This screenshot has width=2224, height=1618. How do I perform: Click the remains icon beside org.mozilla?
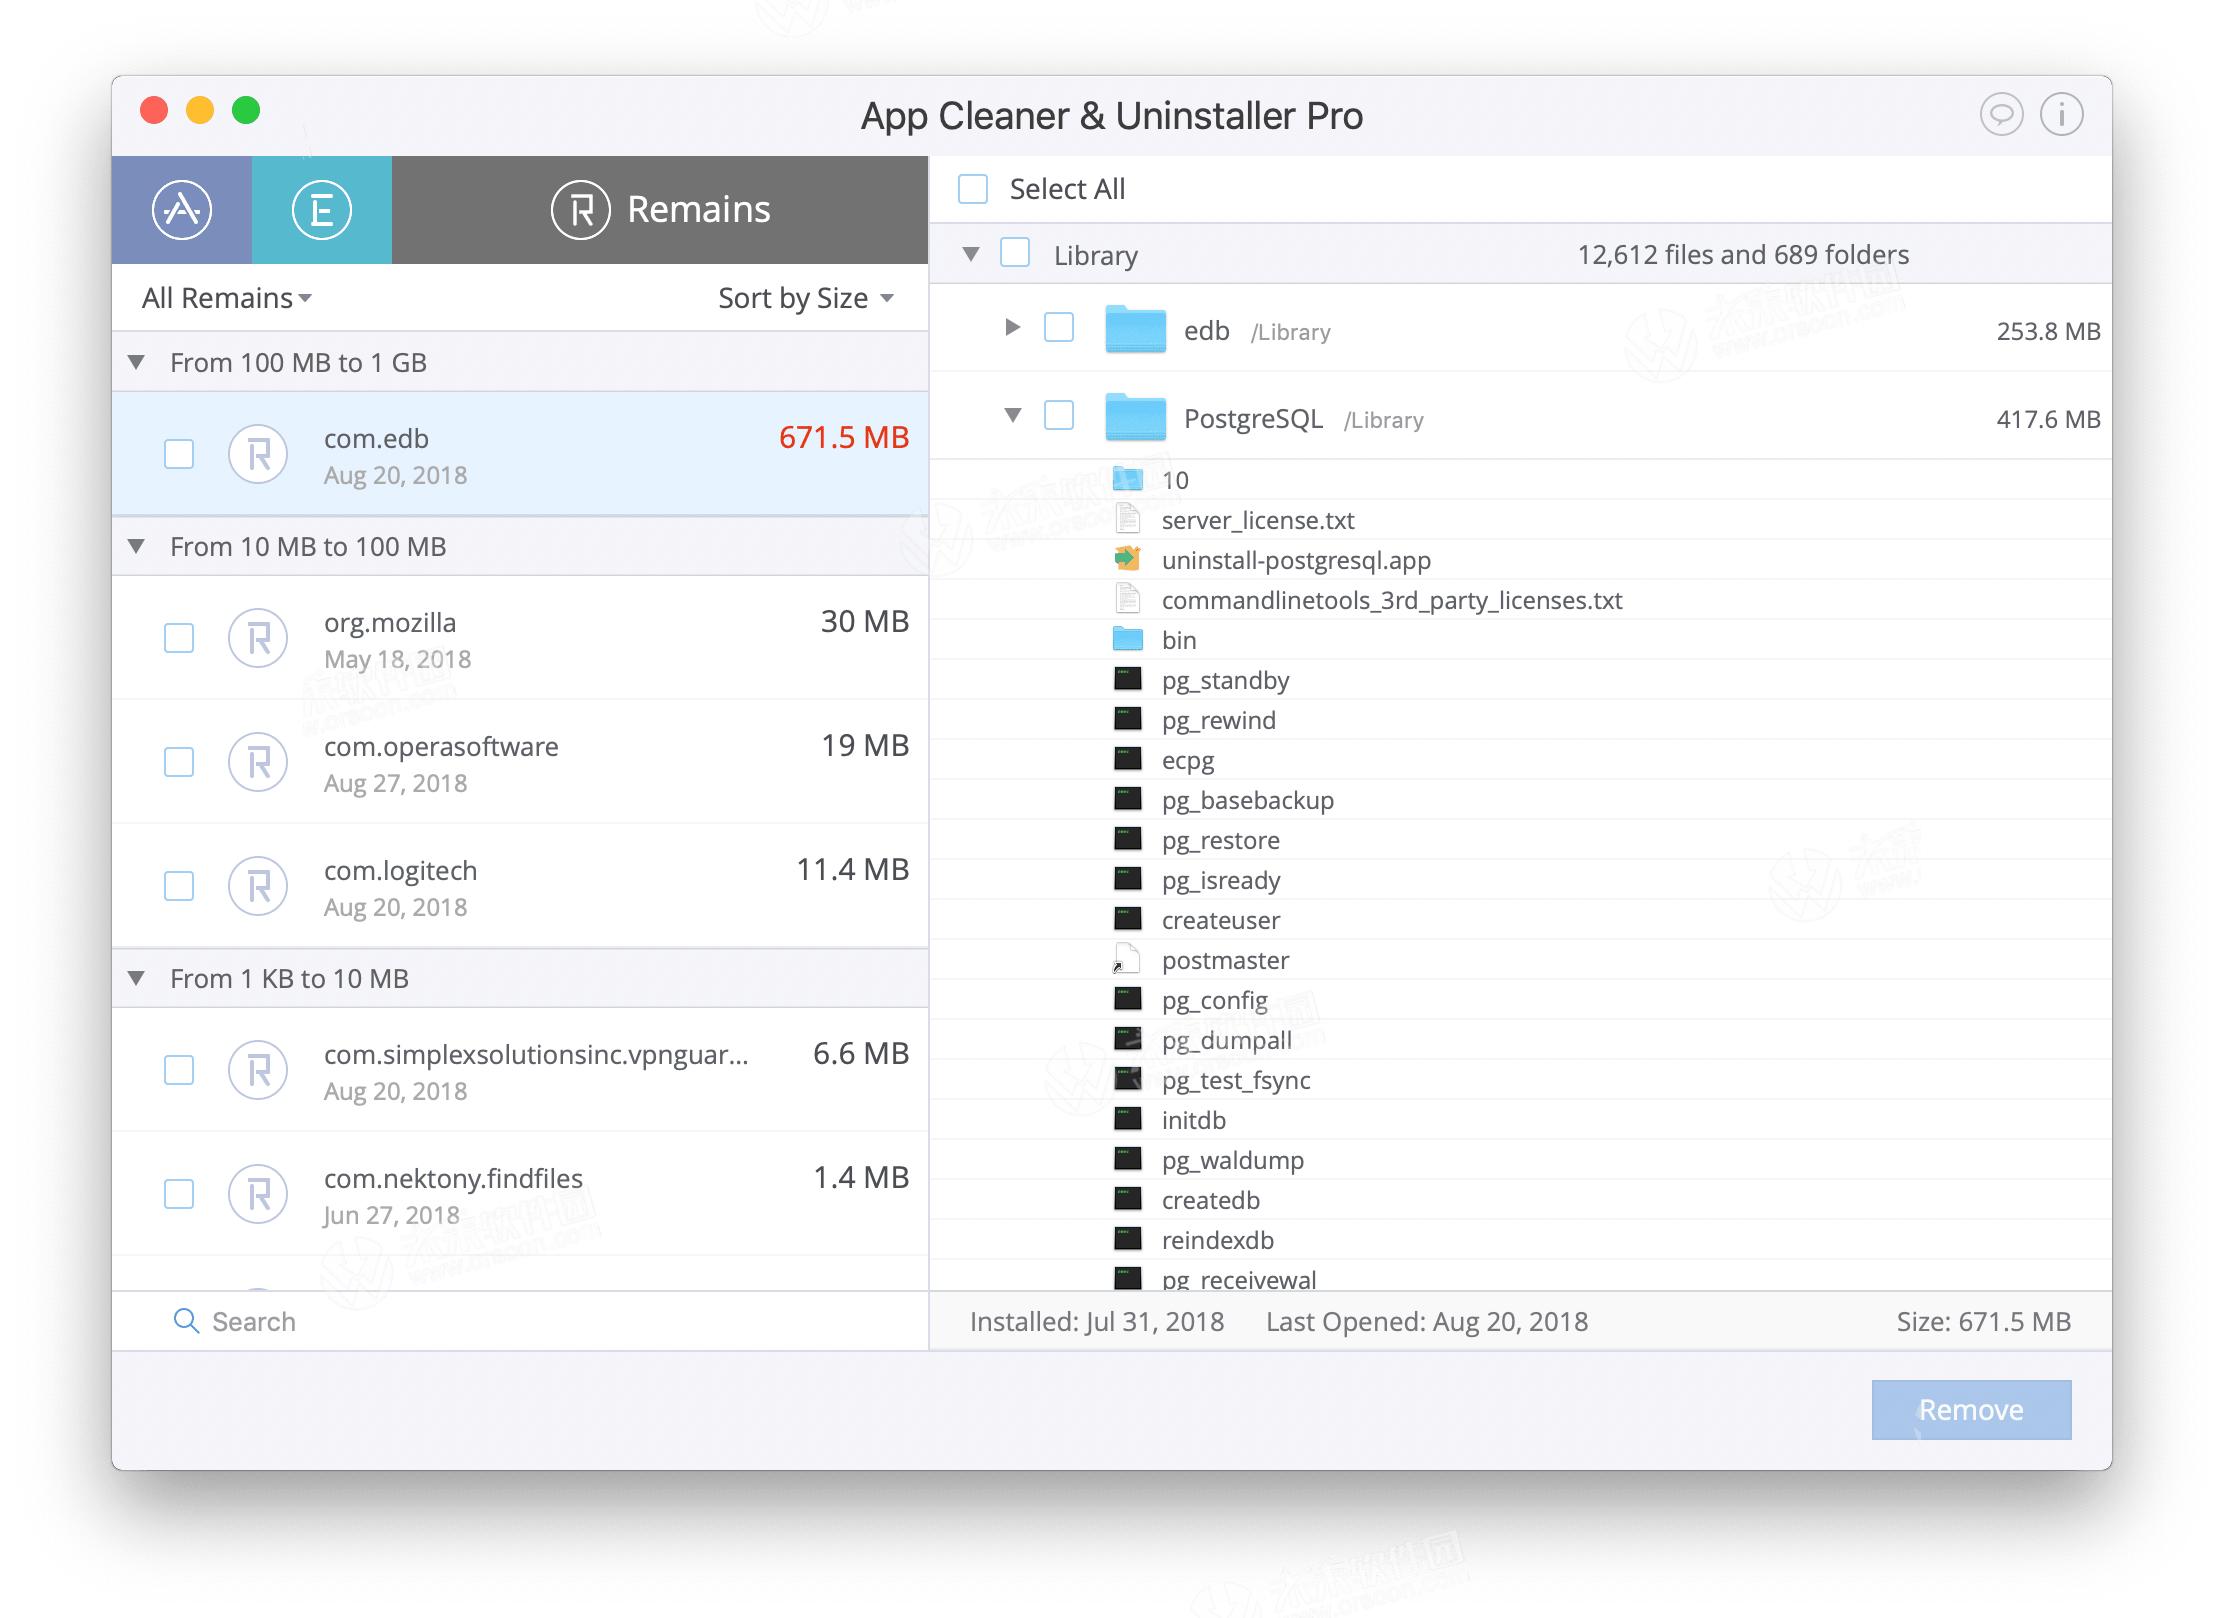(x=259, y=638)
